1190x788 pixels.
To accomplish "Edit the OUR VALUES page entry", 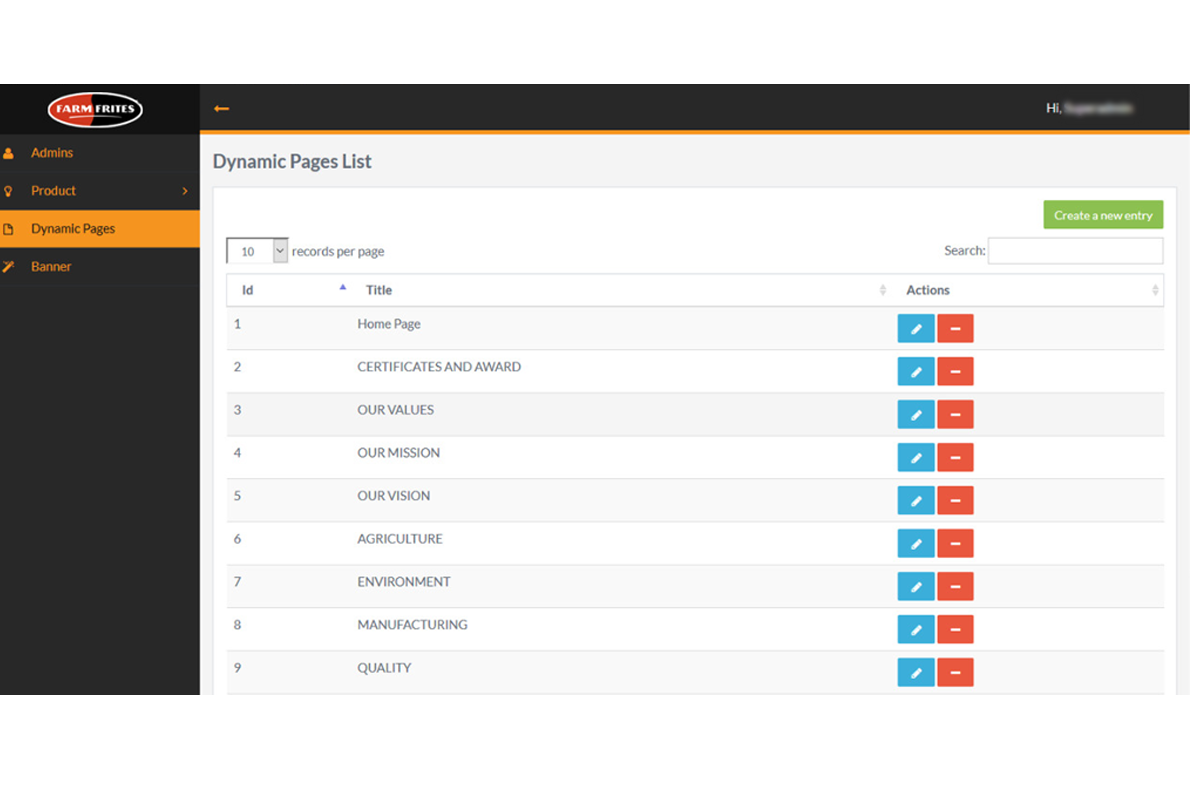I will click(x=915, y=414).
